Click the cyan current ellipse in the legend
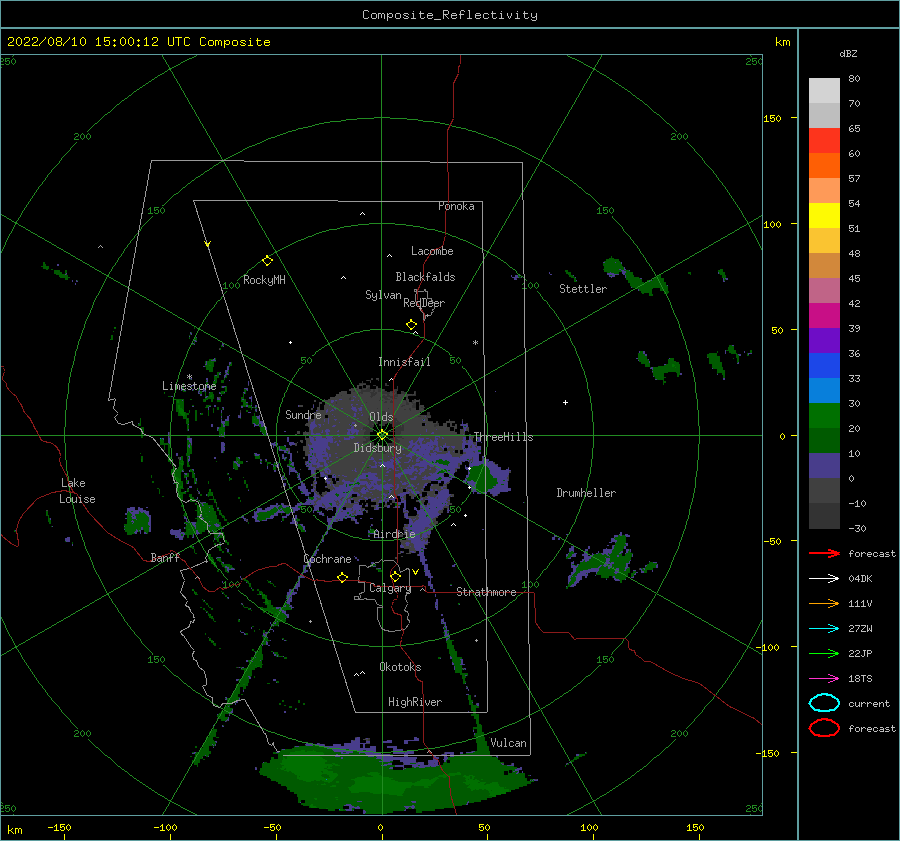 (824, 703)
